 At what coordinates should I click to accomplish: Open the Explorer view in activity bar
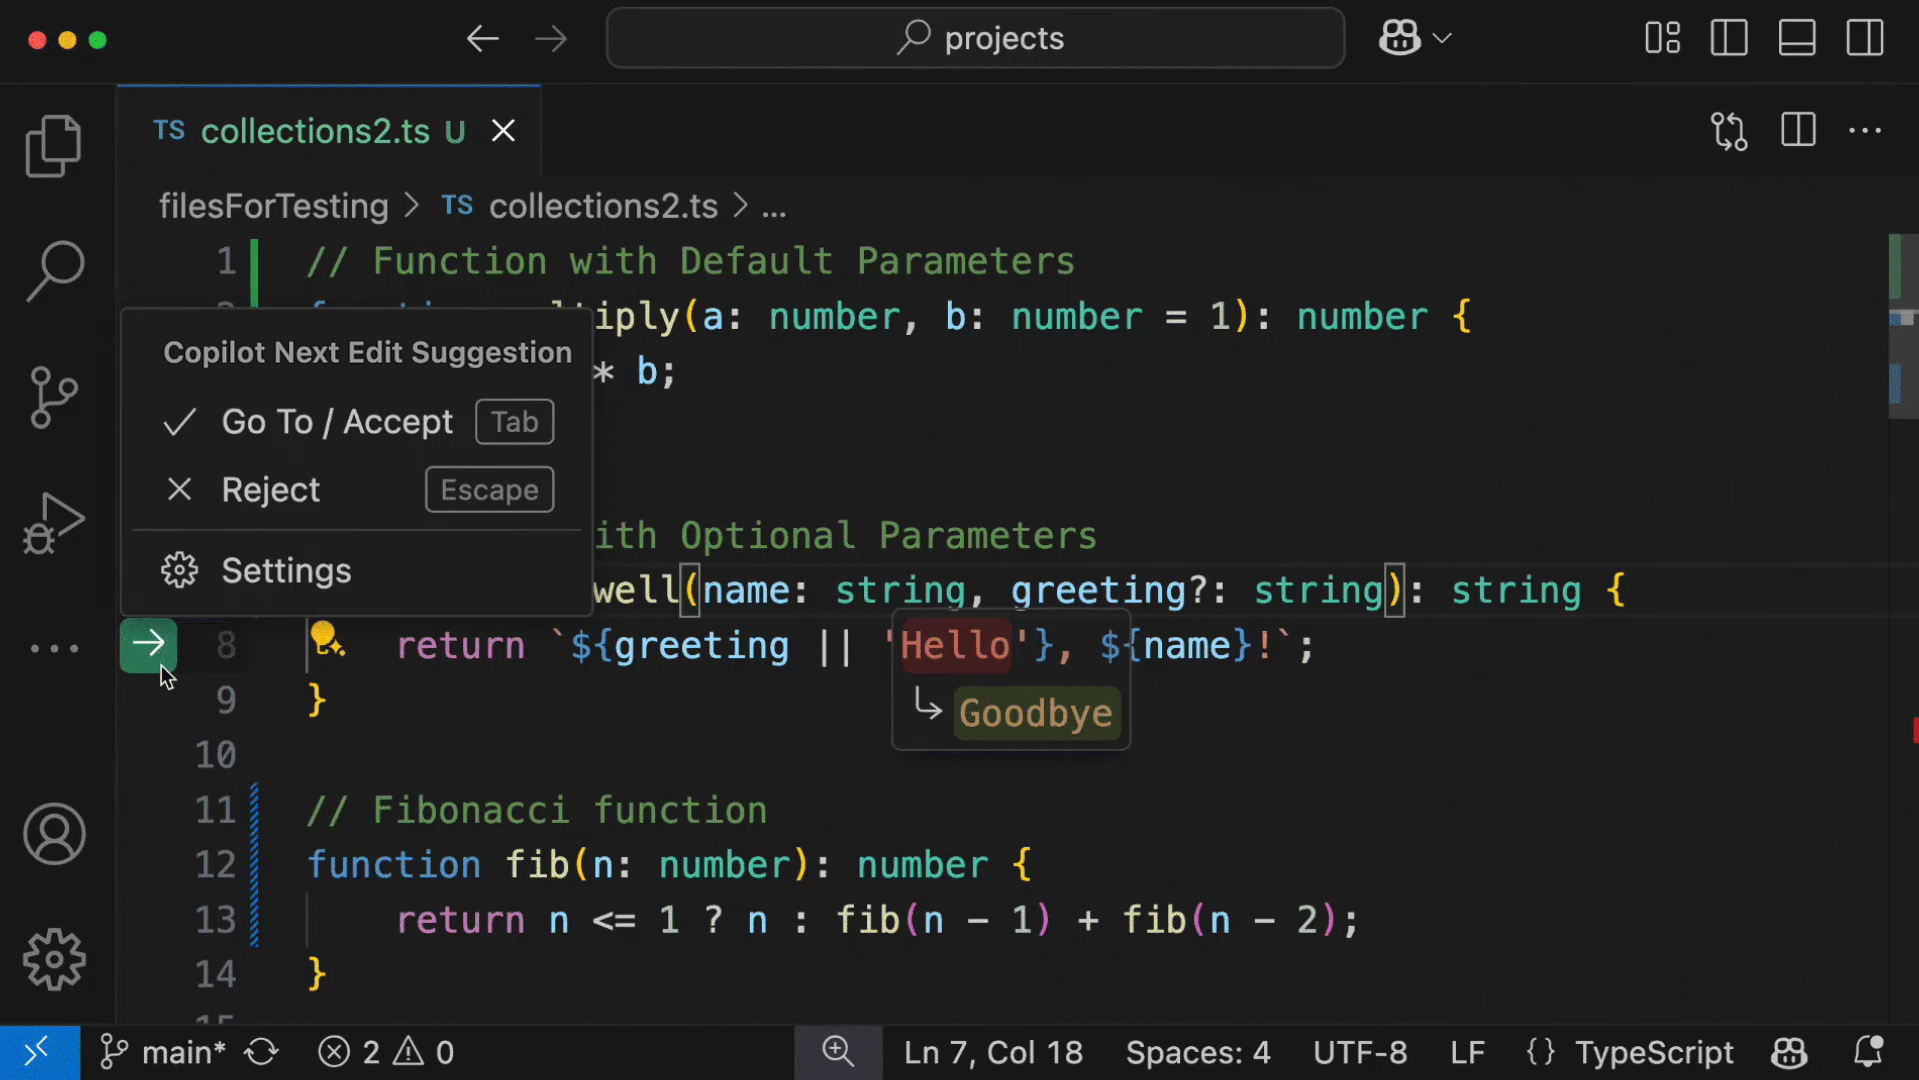coord(54,146)
